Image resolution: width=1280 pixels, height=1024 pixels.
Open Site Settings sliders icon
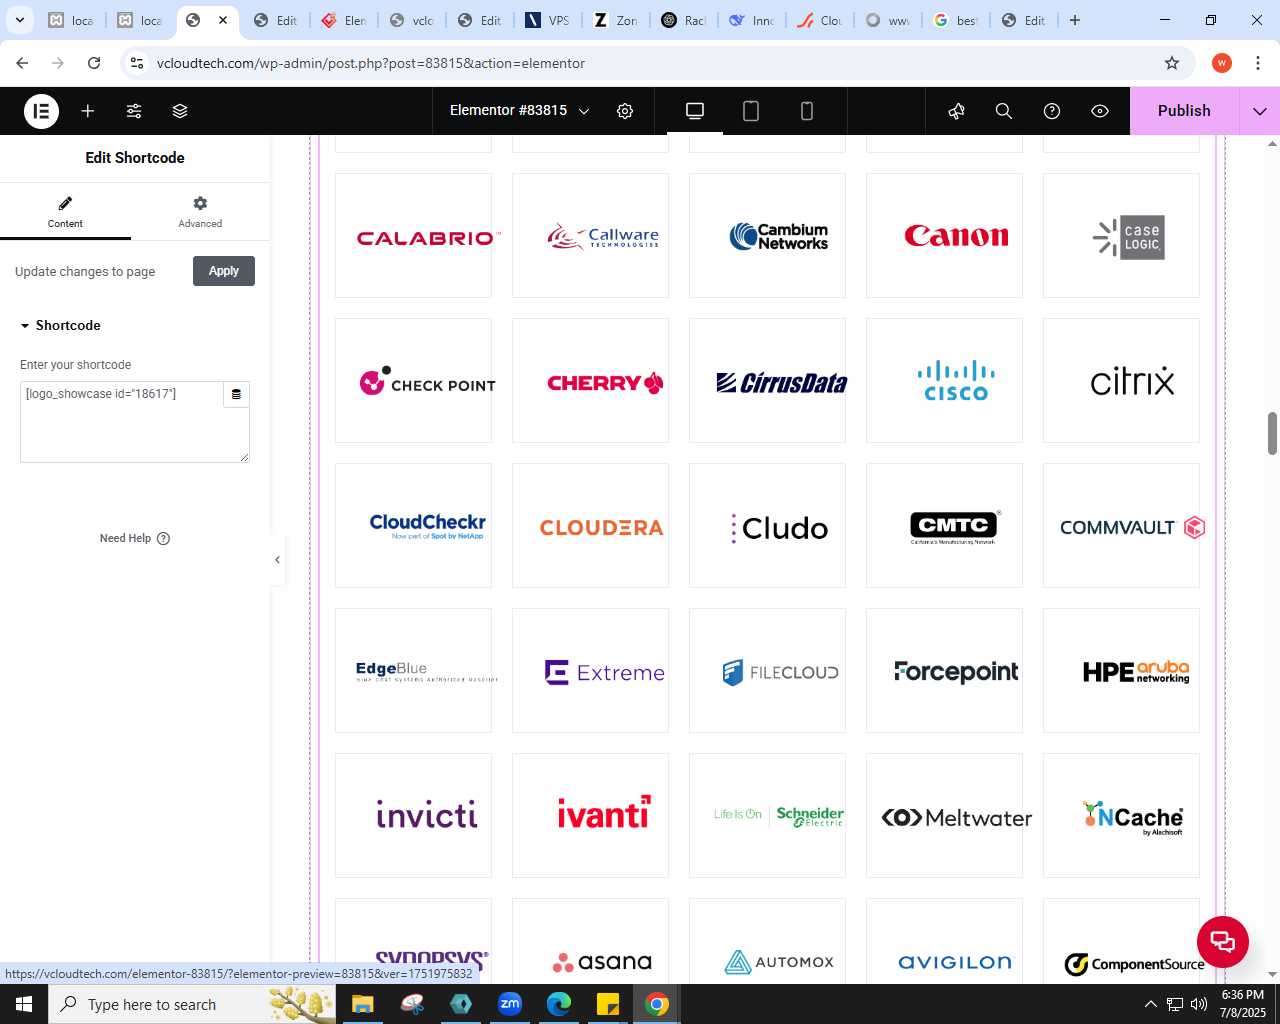tap(134, 111)
